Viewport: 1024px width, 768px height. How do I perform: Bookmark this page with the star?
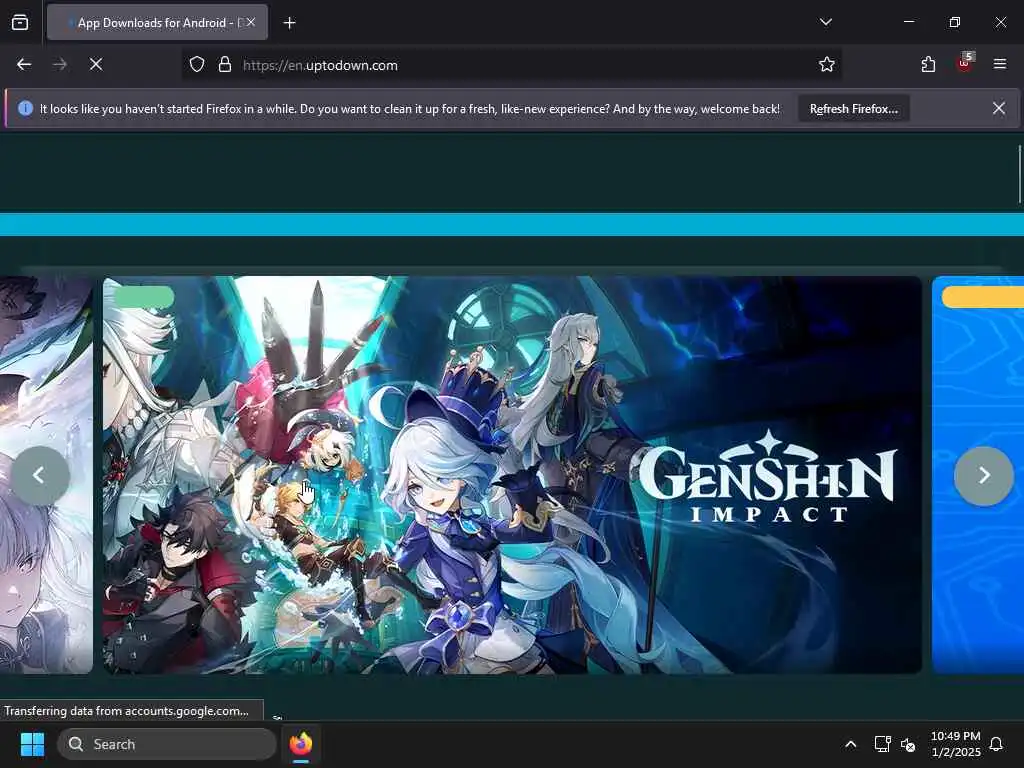coord(827,65)
